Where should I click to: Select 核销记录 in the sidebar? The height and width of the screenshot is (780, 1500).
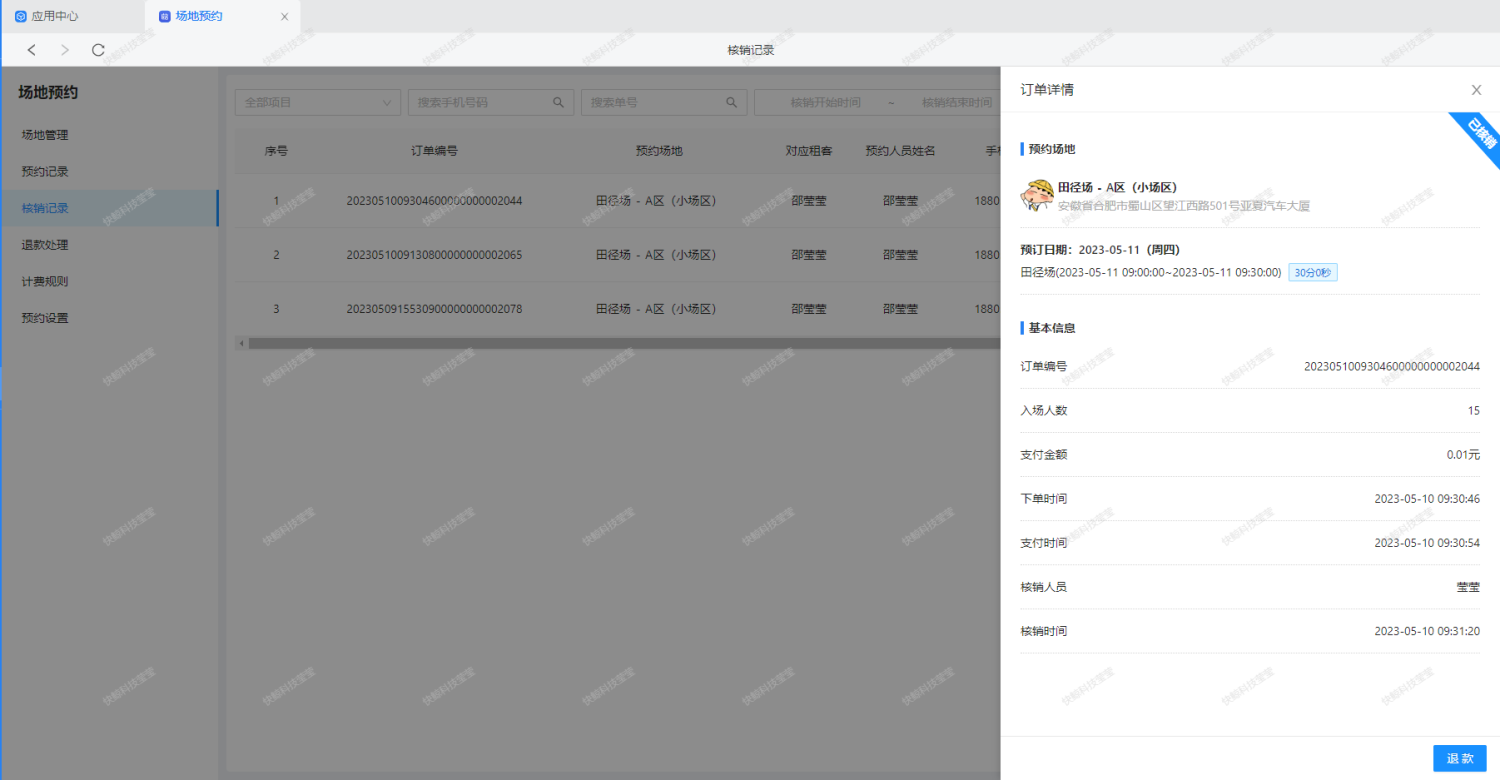click(110, 208)
